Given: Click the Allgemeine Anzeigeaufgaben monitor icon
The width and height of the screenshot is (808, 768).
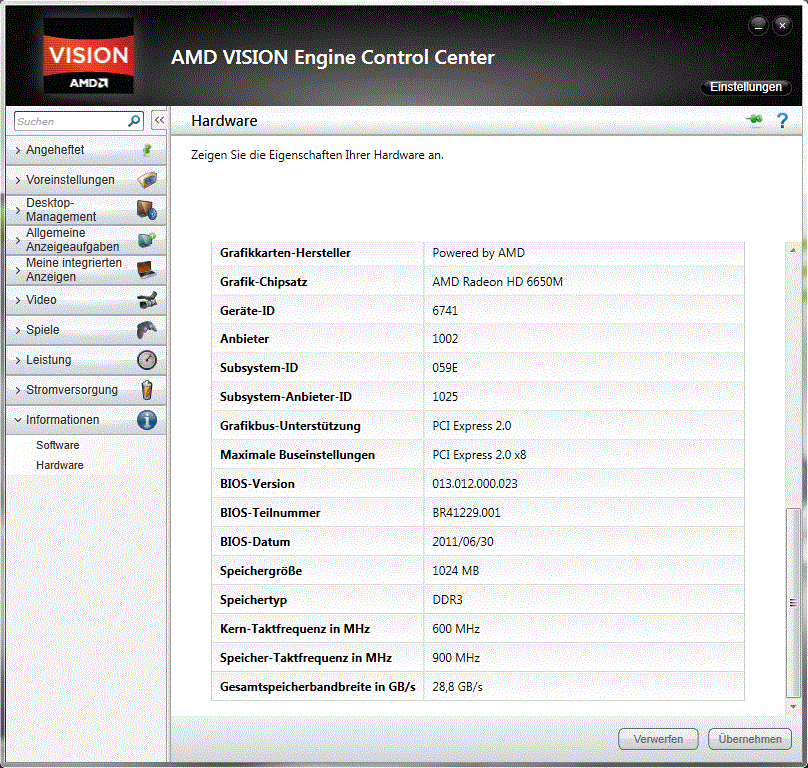Looking at the screenshot, I should (147, 240).
